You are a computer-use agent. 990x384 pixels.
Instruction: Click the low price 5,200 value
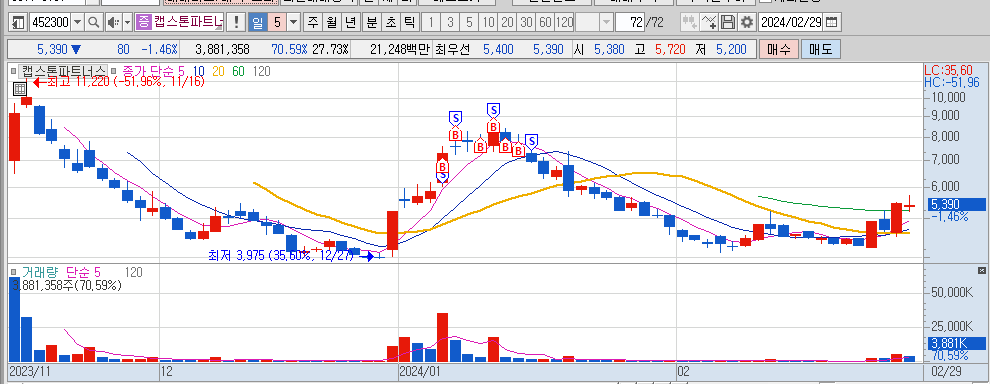click(x=731, y=49)
